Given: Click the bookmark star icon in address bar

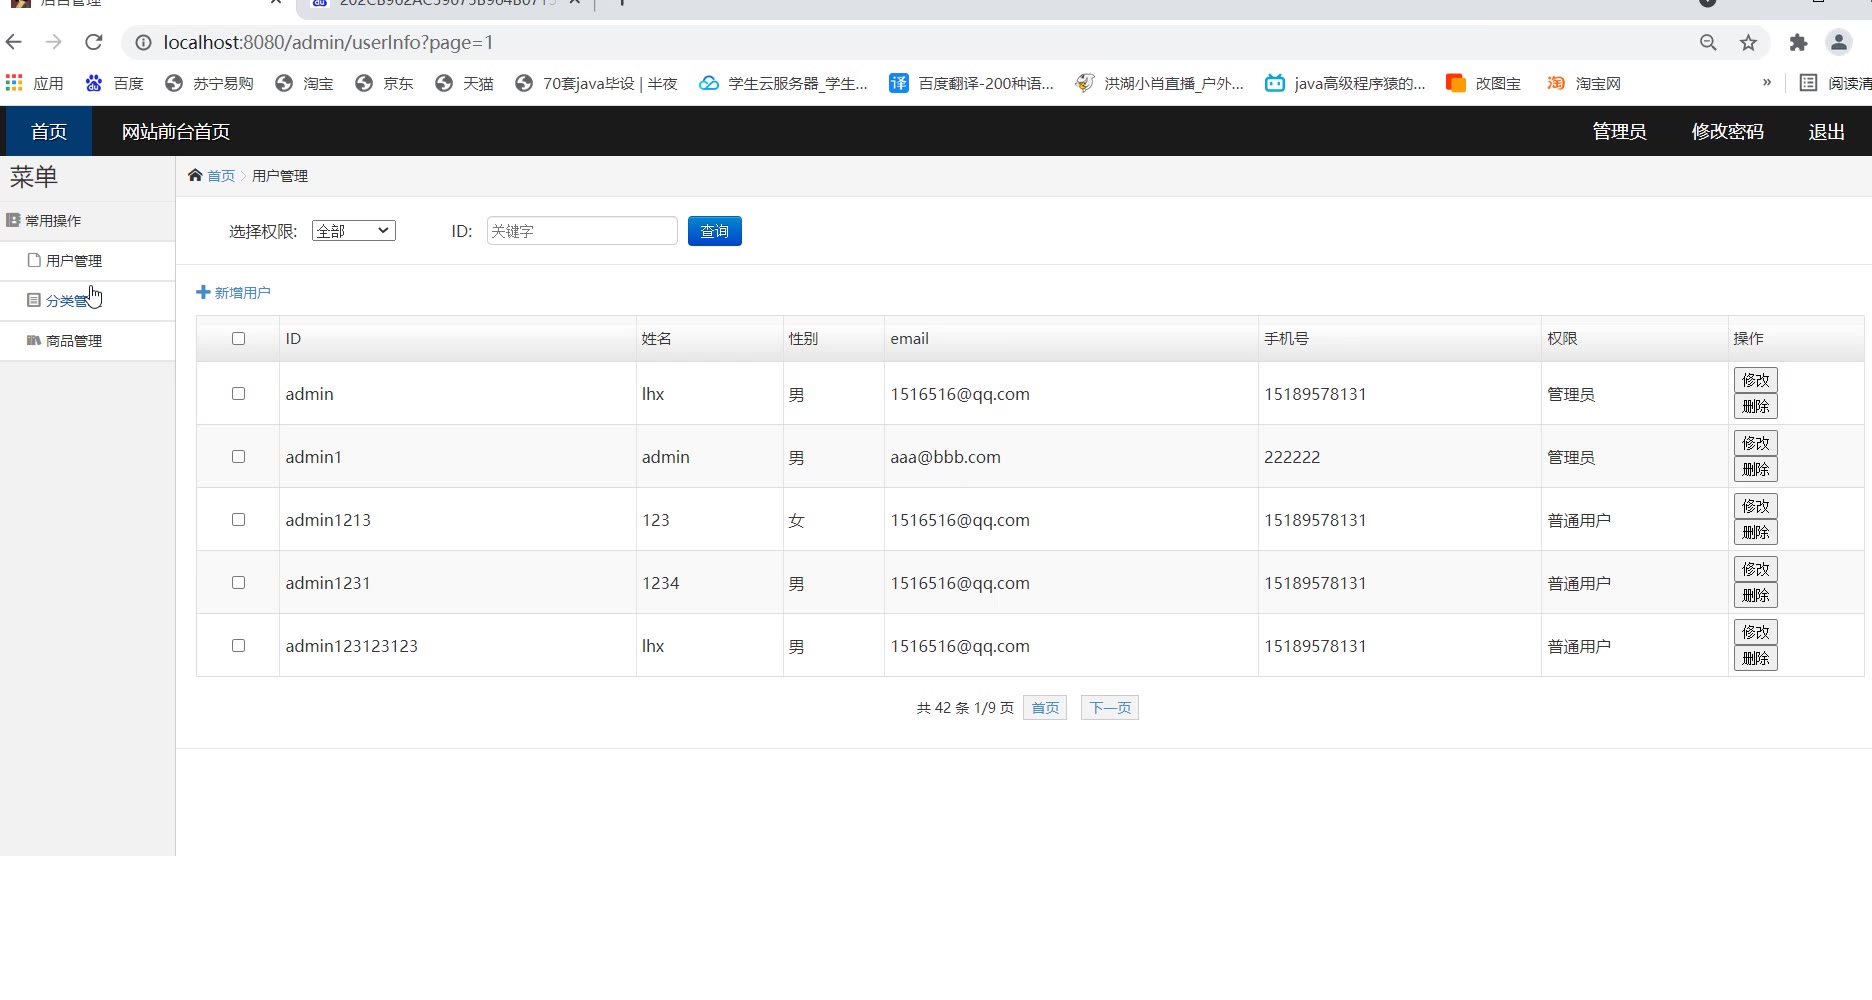Looking at the screenshot, I should [1748, 42].
